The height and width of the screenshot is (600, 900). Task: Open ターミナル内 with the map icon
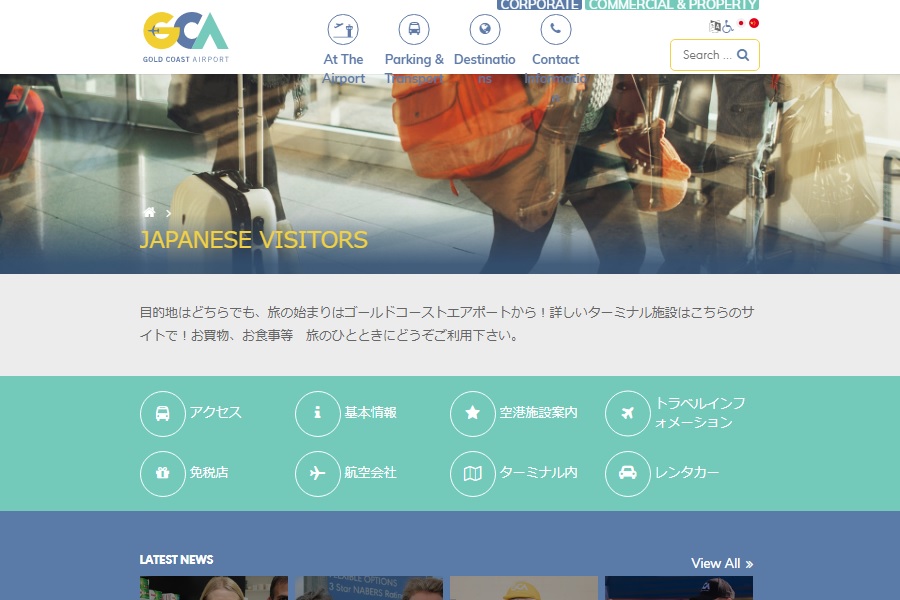[x=473, y=474]
